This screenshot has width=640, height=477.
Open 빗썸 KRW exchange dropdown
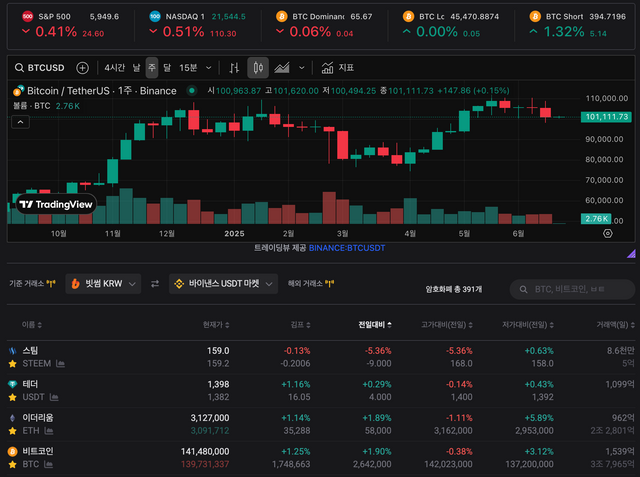(103, 284)
